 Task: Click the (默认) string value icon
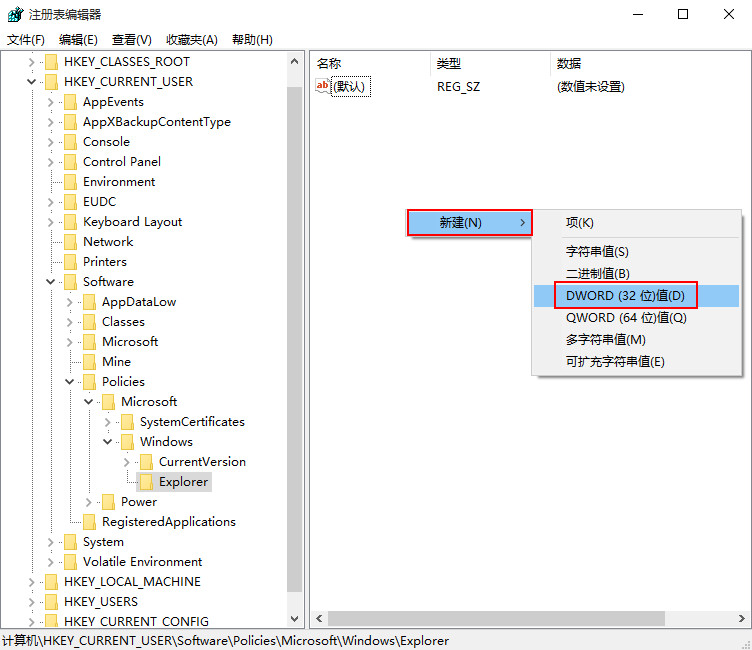coord(323,87)
